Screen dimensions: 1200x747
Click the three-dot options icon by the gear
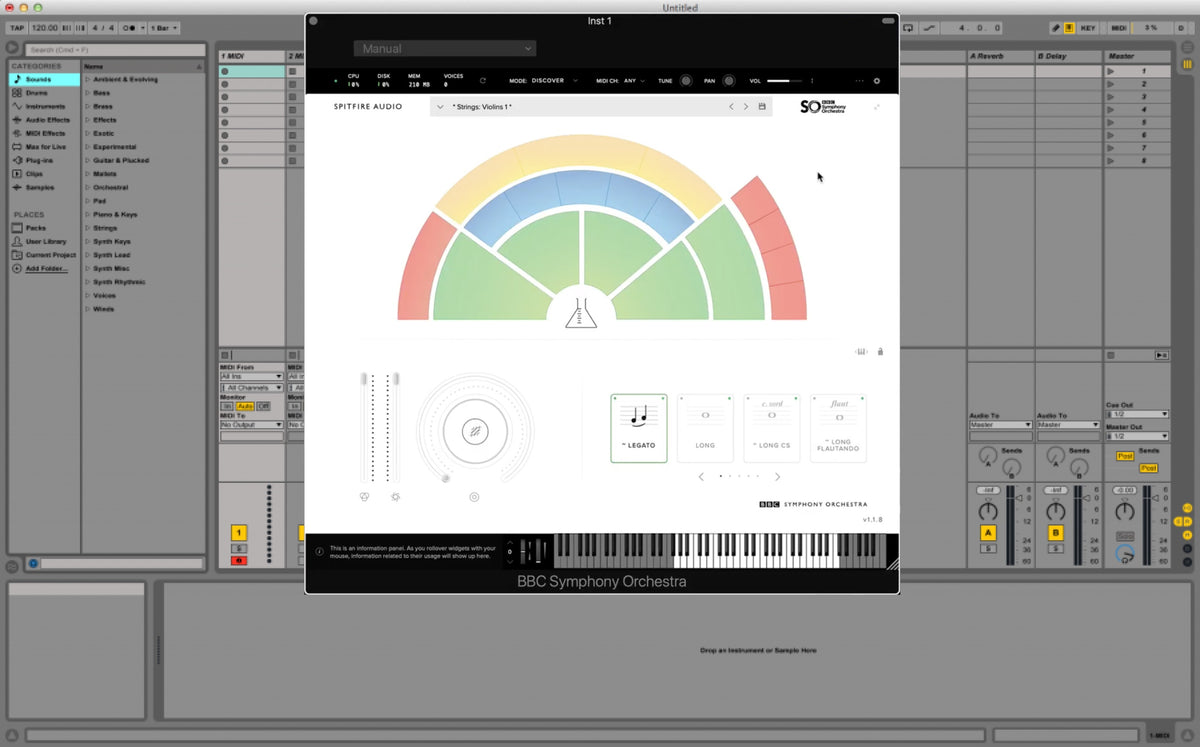click(x=859, y=81)
